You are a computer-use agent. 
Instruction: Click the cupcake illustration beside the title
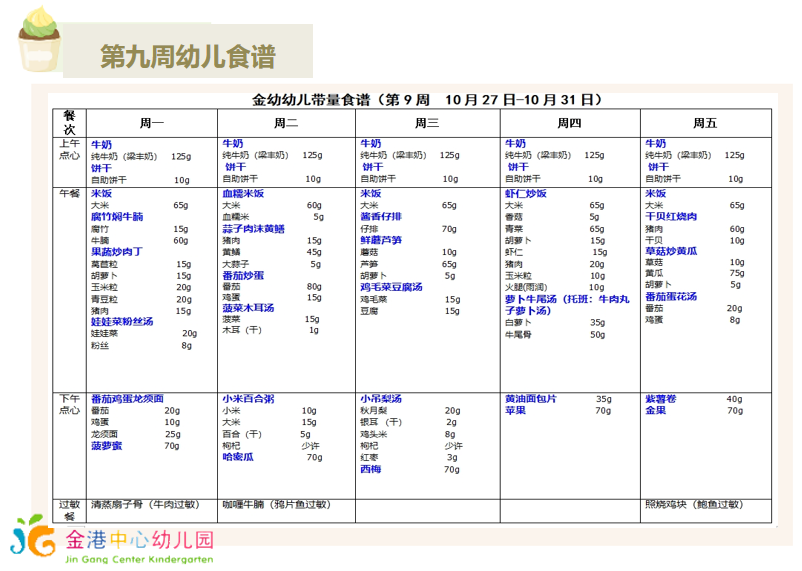[x=39, y=39]
